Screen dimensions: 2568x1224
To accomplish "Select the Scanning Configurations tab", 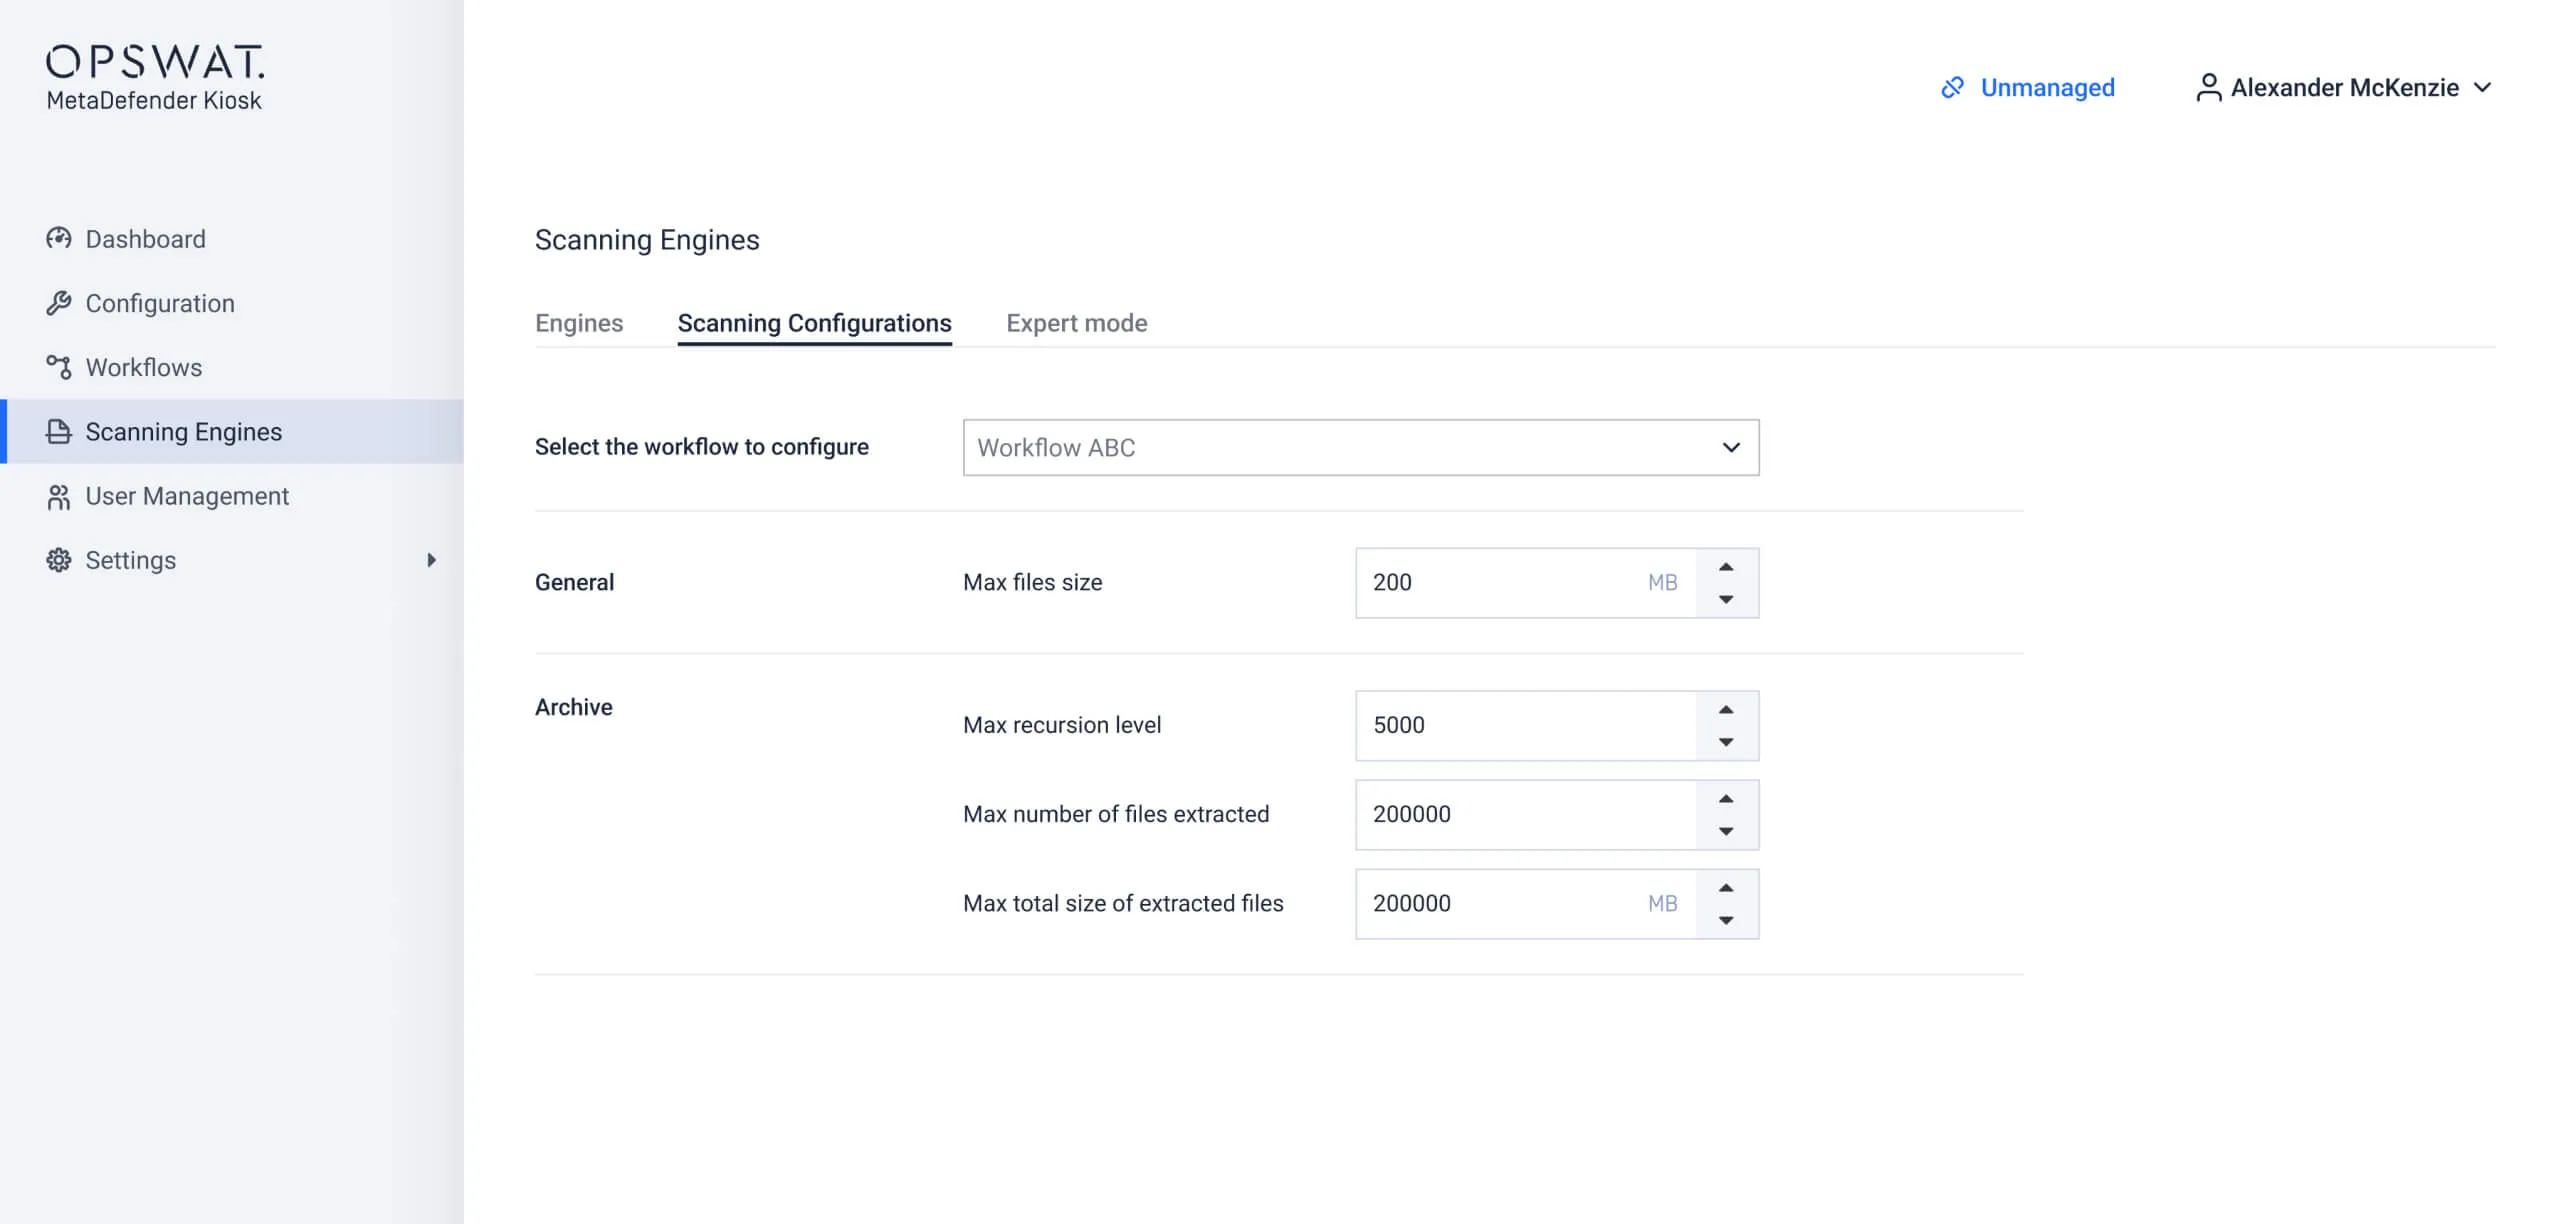I will click(814, 322).
